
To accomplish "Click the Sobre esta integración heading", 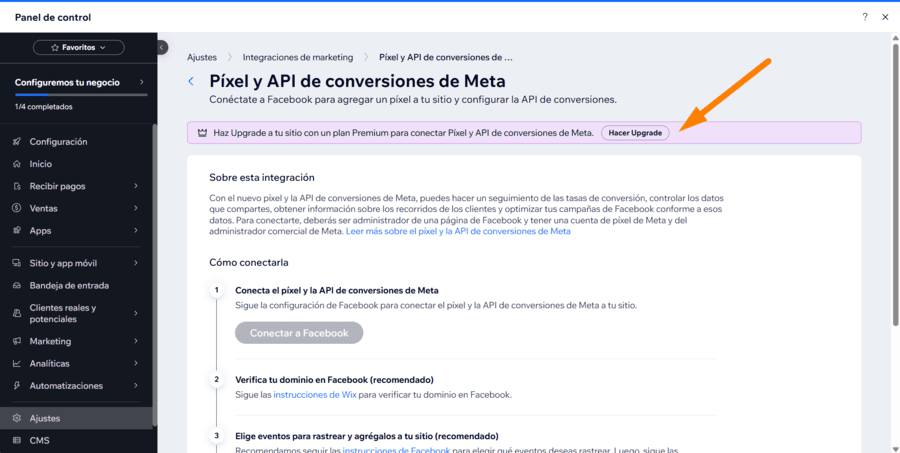I will (x=262, y=177).
